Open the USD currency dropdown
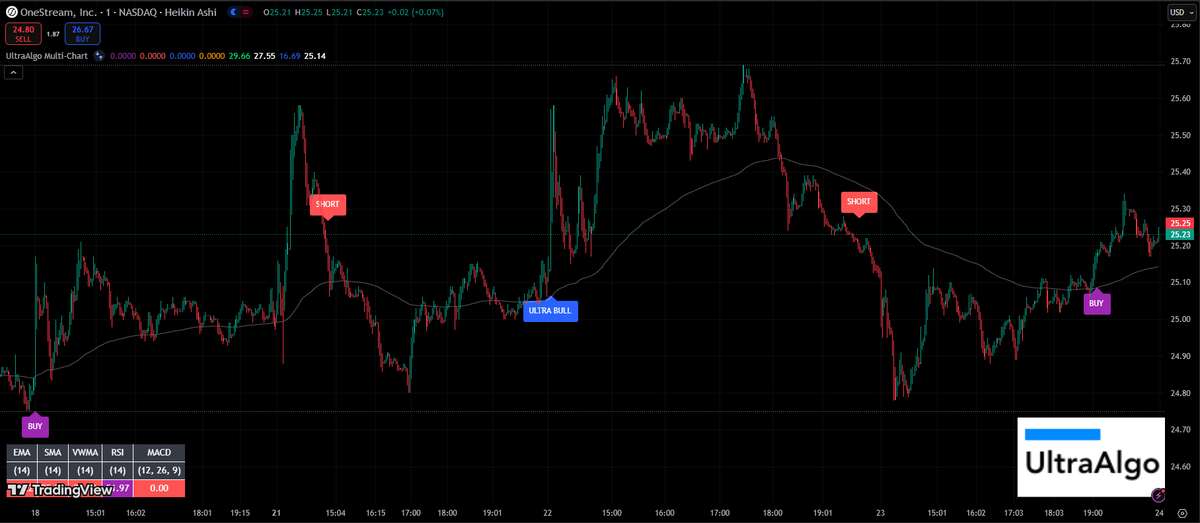The height and width of the screenshot is (523, 1200). coord(1180,12)
